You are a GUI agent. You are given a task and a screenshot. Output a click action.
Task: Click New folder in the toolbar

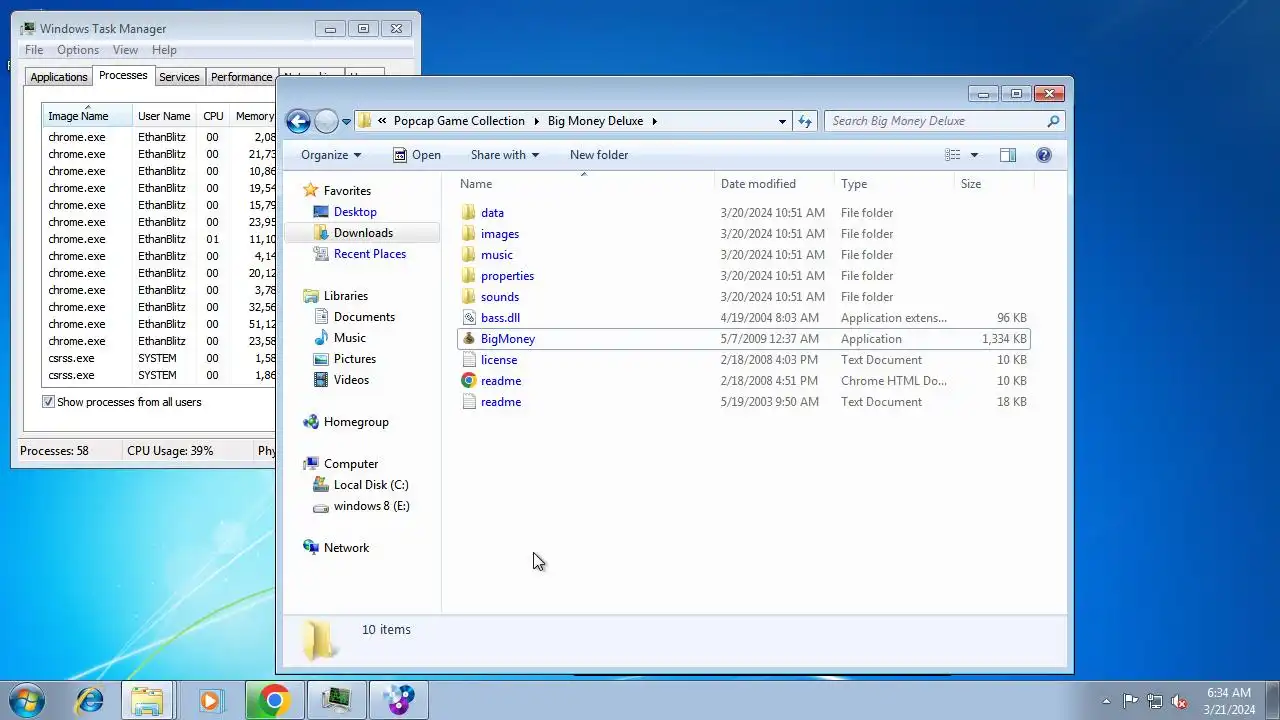[599, 155]
